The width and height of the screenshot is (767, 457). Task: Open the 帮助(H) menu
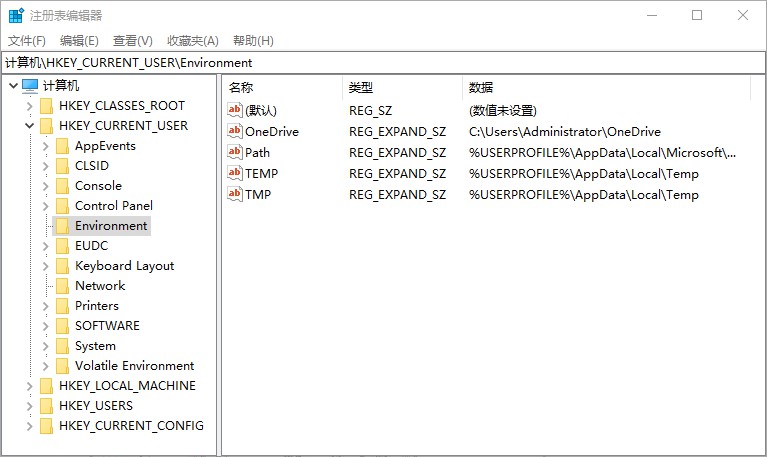click(x=253, y=41)
